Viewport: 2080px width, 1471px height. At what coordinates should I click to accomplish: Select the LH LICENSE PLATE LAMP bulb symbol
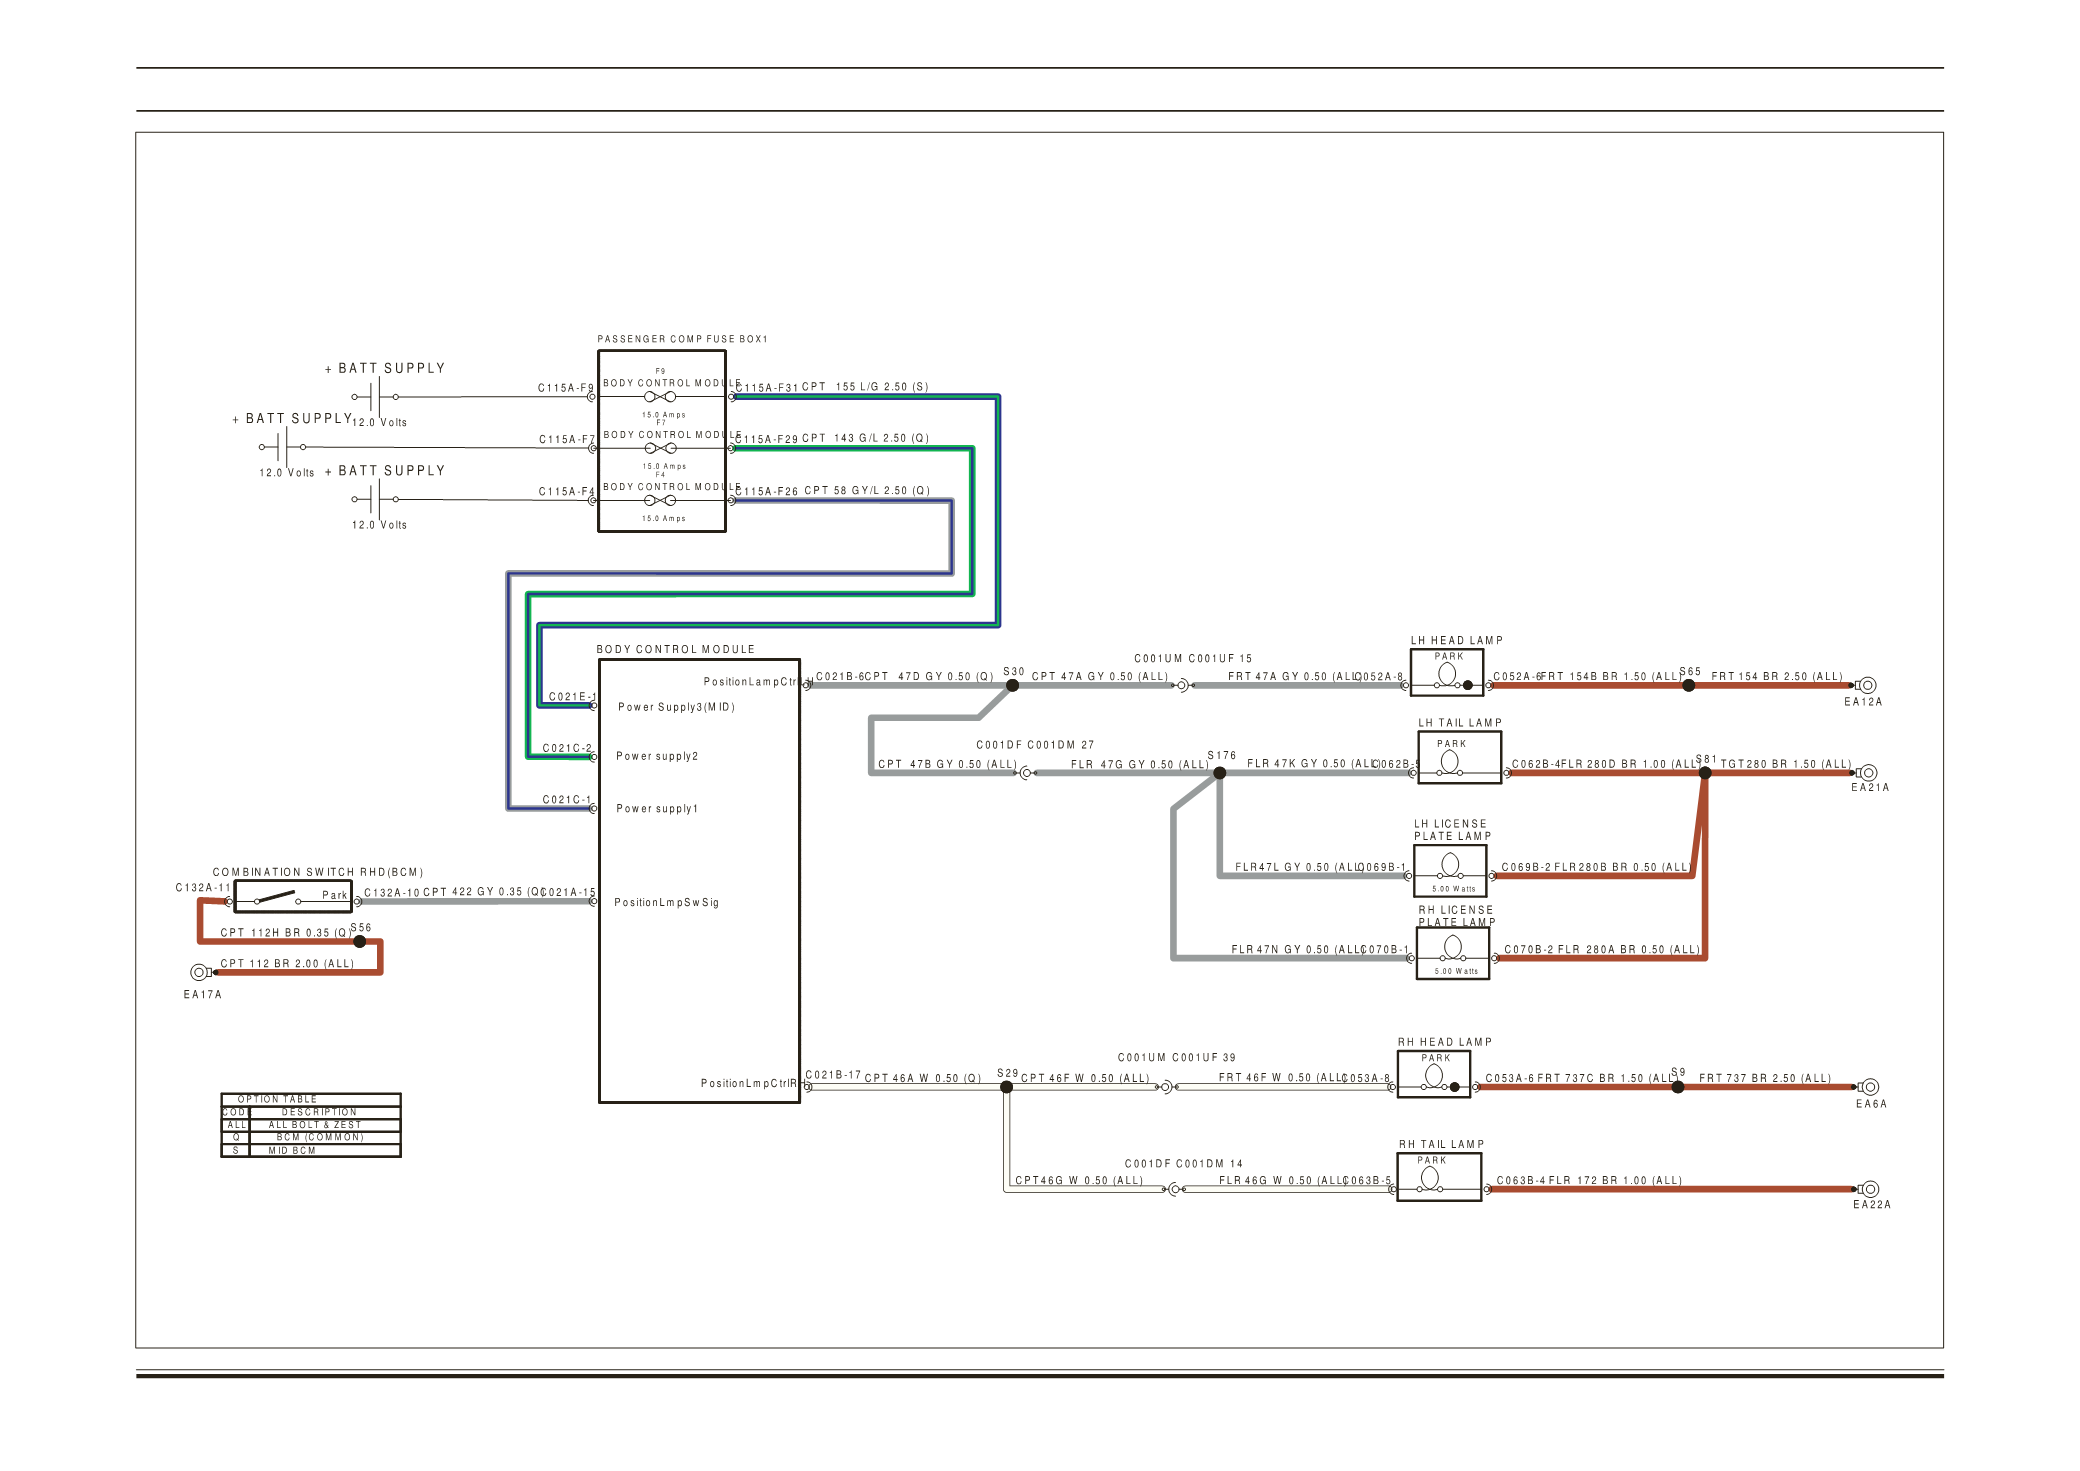[1450, 865]
